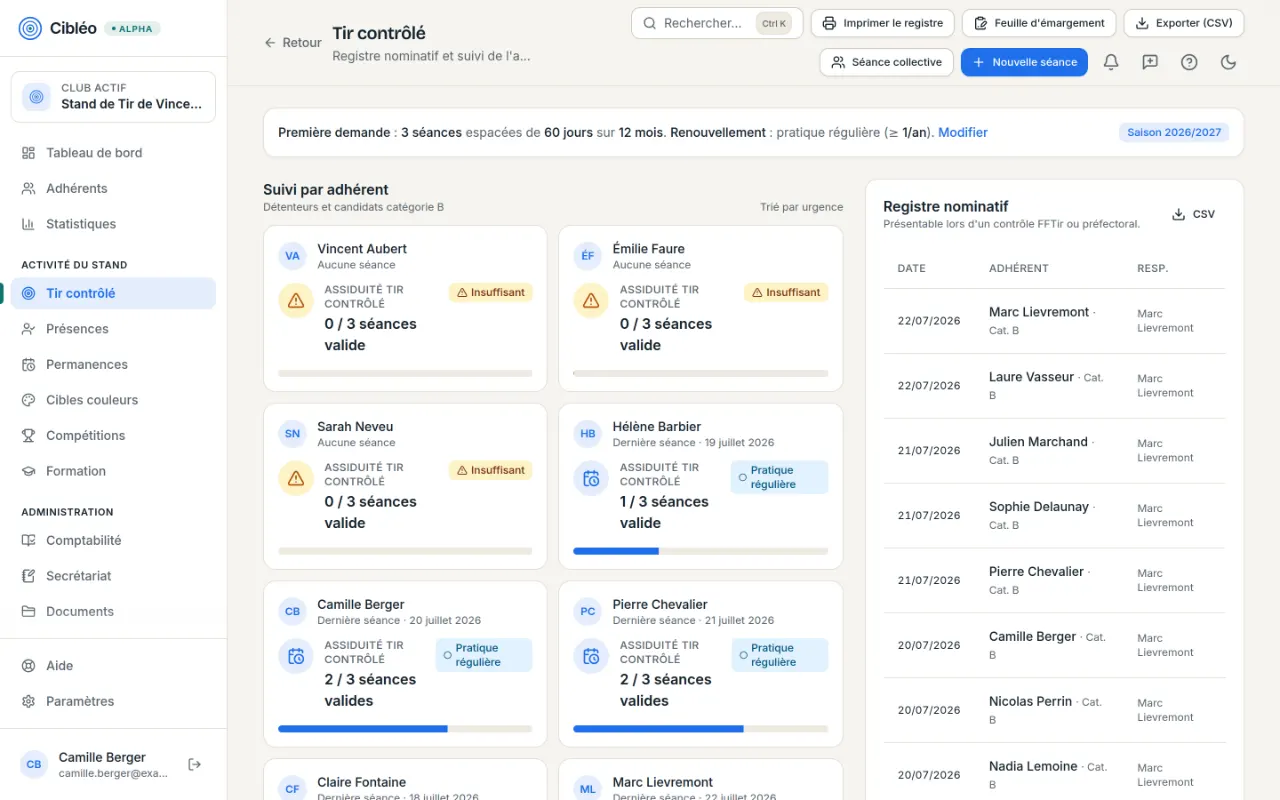Click the ADHÉRENT column header
Image resolution: width=1280 pixels, height=800 pixels.
coord(1019,268)
